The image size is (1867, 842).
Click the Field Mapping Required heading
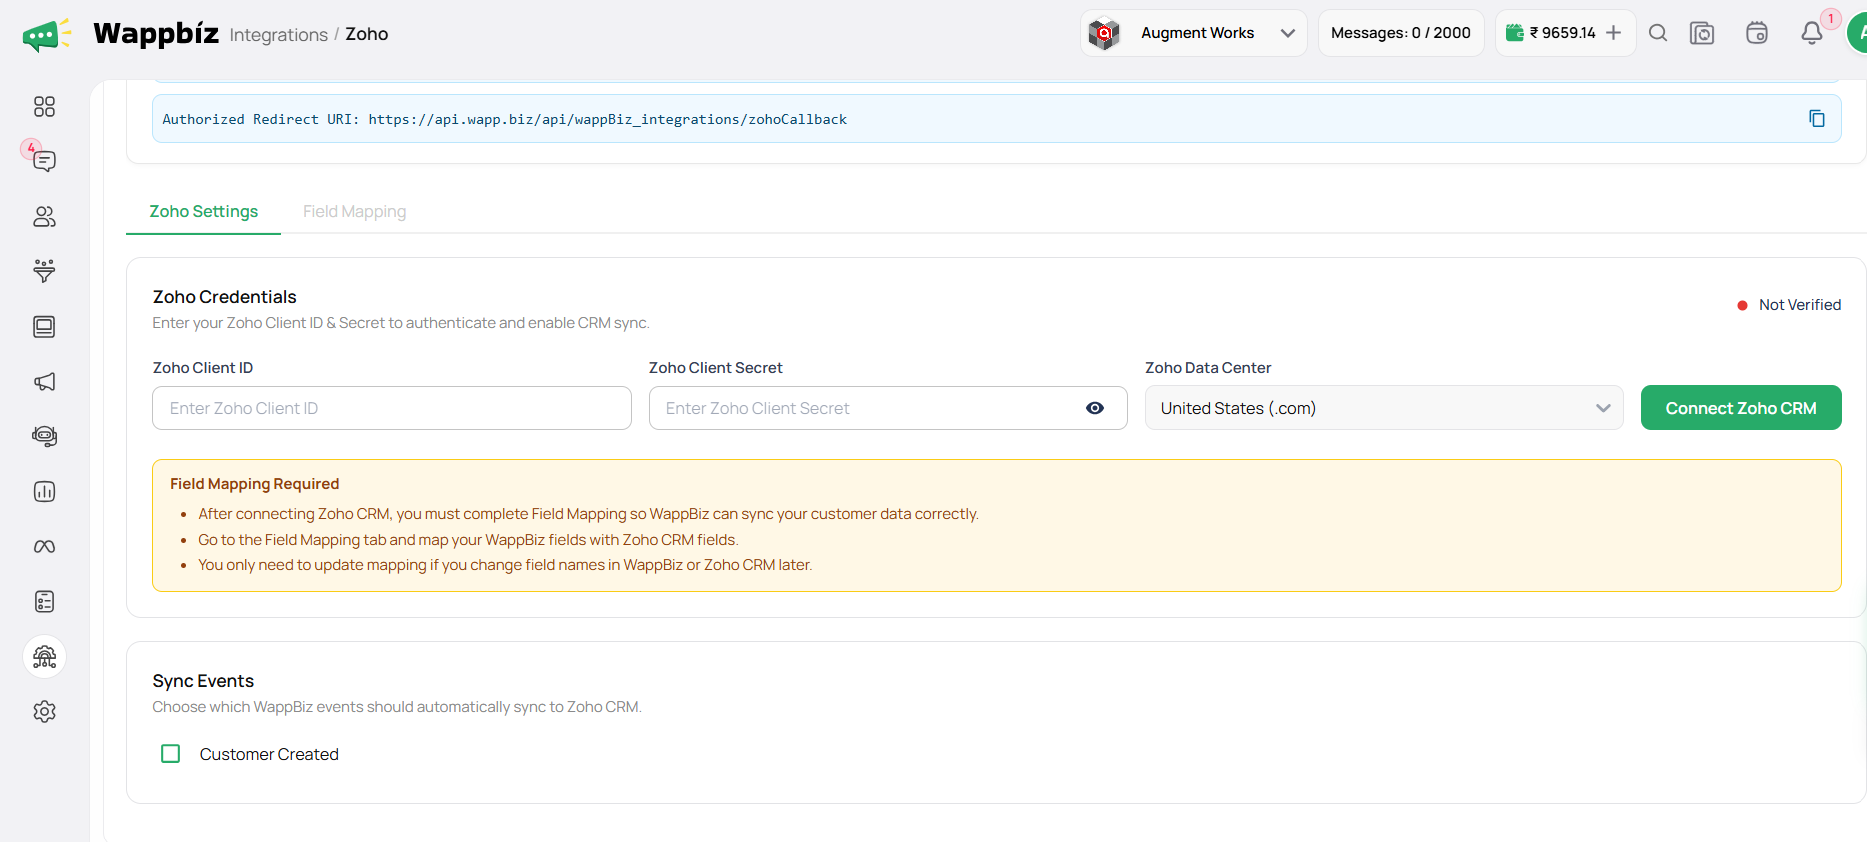tap(255, 484)
